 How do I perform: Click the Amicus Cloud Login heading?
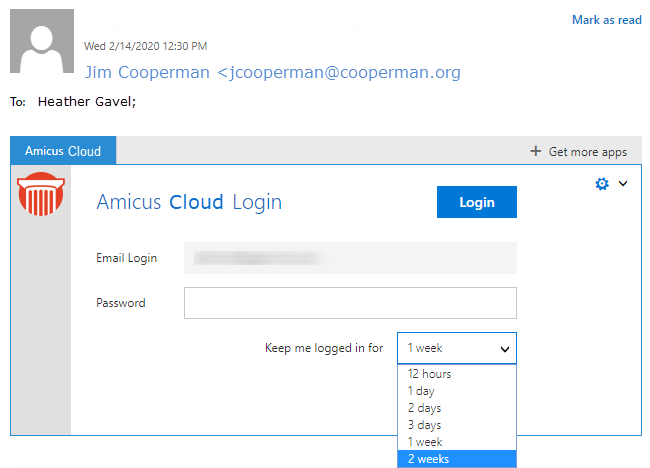pyautogui.click(x=189, y=202)
